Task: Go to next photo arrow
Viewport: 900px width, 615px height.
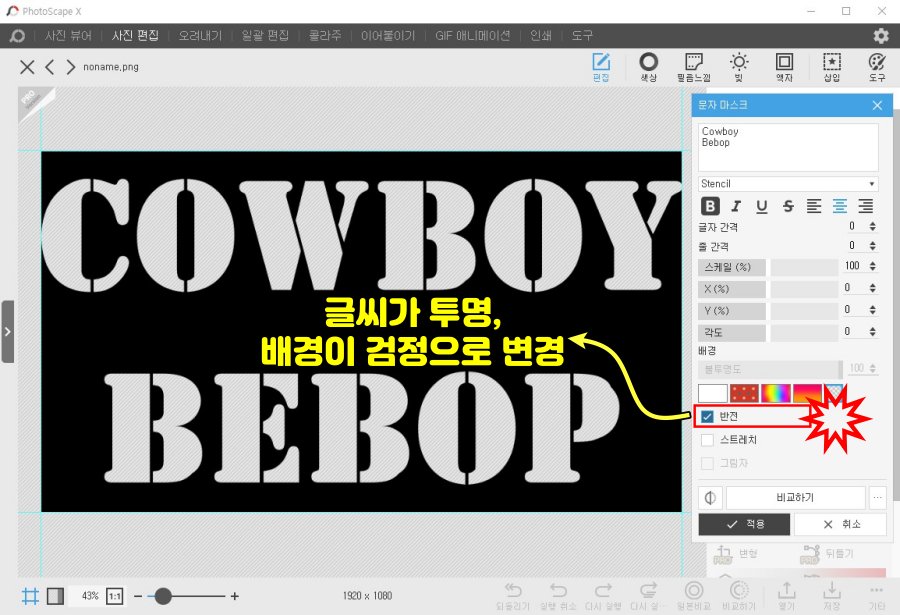Action: pos(70,67)
